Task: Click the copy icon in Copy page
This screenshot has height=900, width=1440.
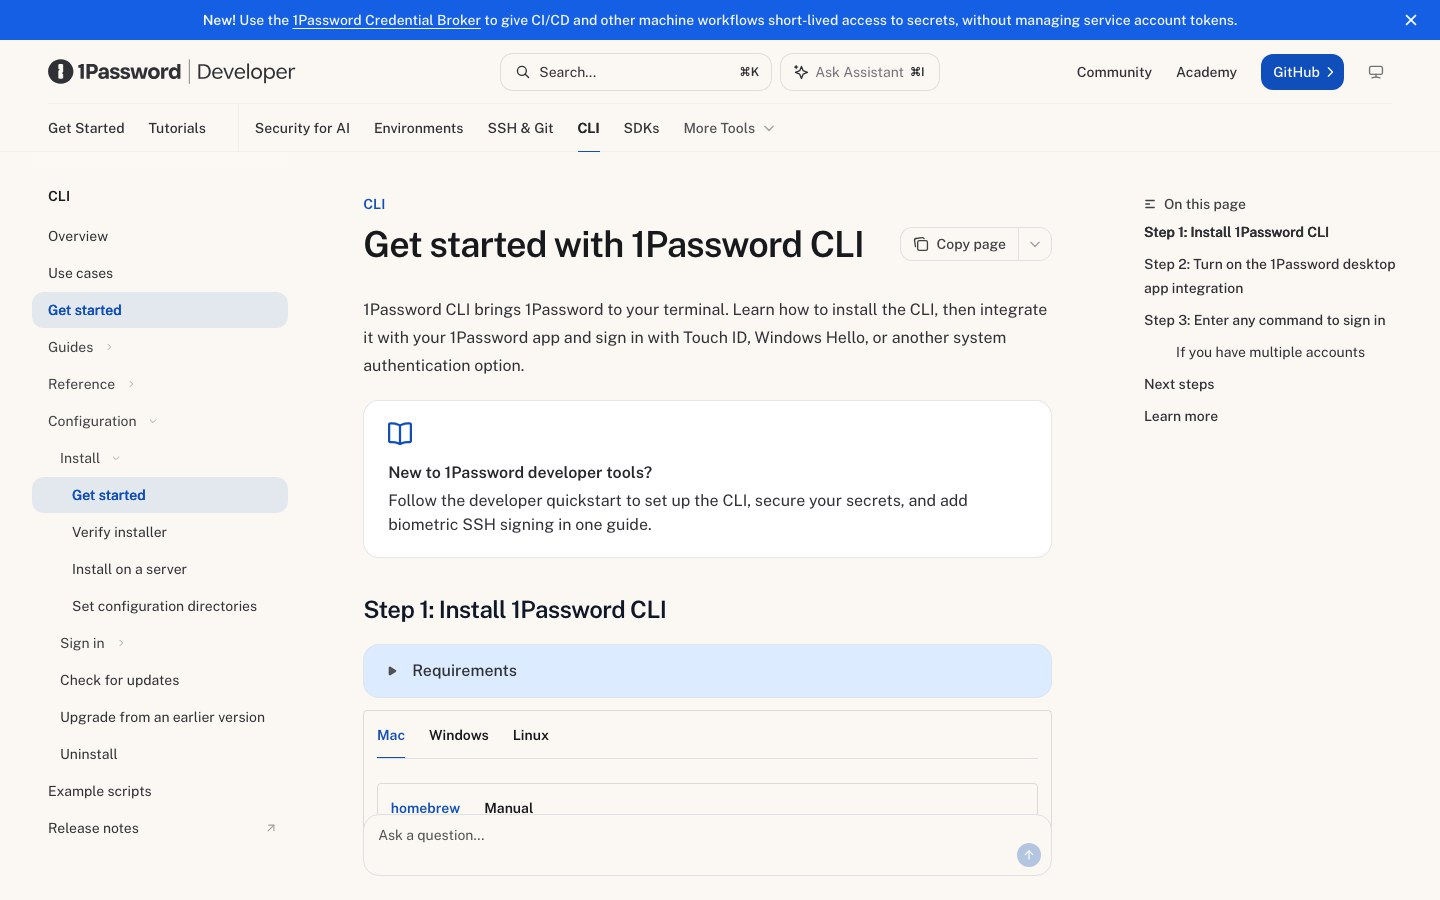Action: coord(921,244)
